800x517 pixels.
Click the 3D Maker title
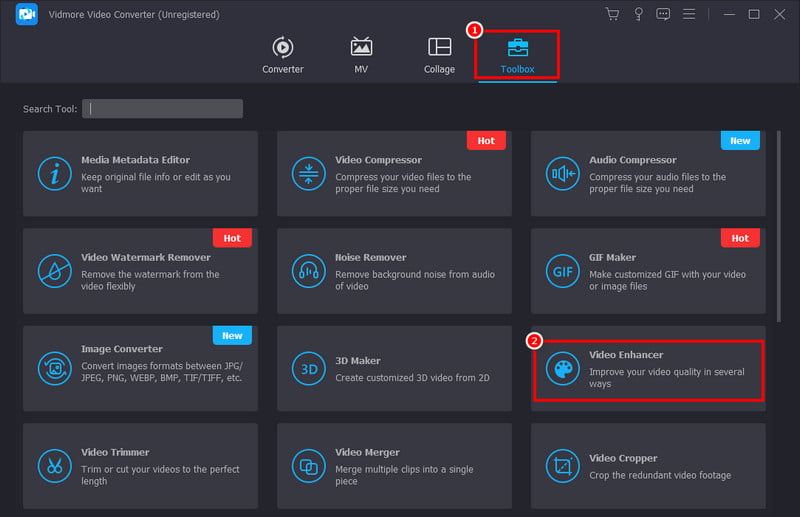[358, 361]
